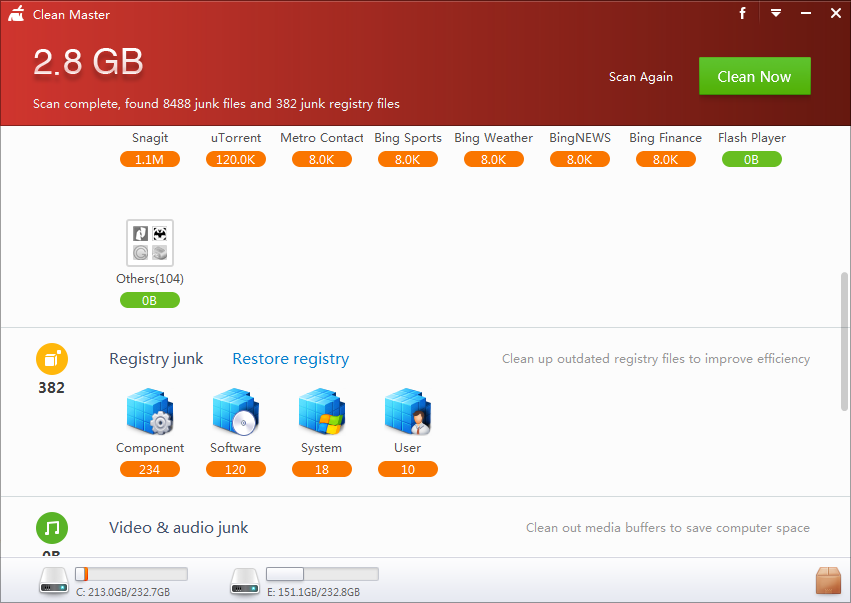Image resolution: width=851 pixels, height=603 pixels.
Task: Click the Scan Again link
Action: tap(640, 77)
